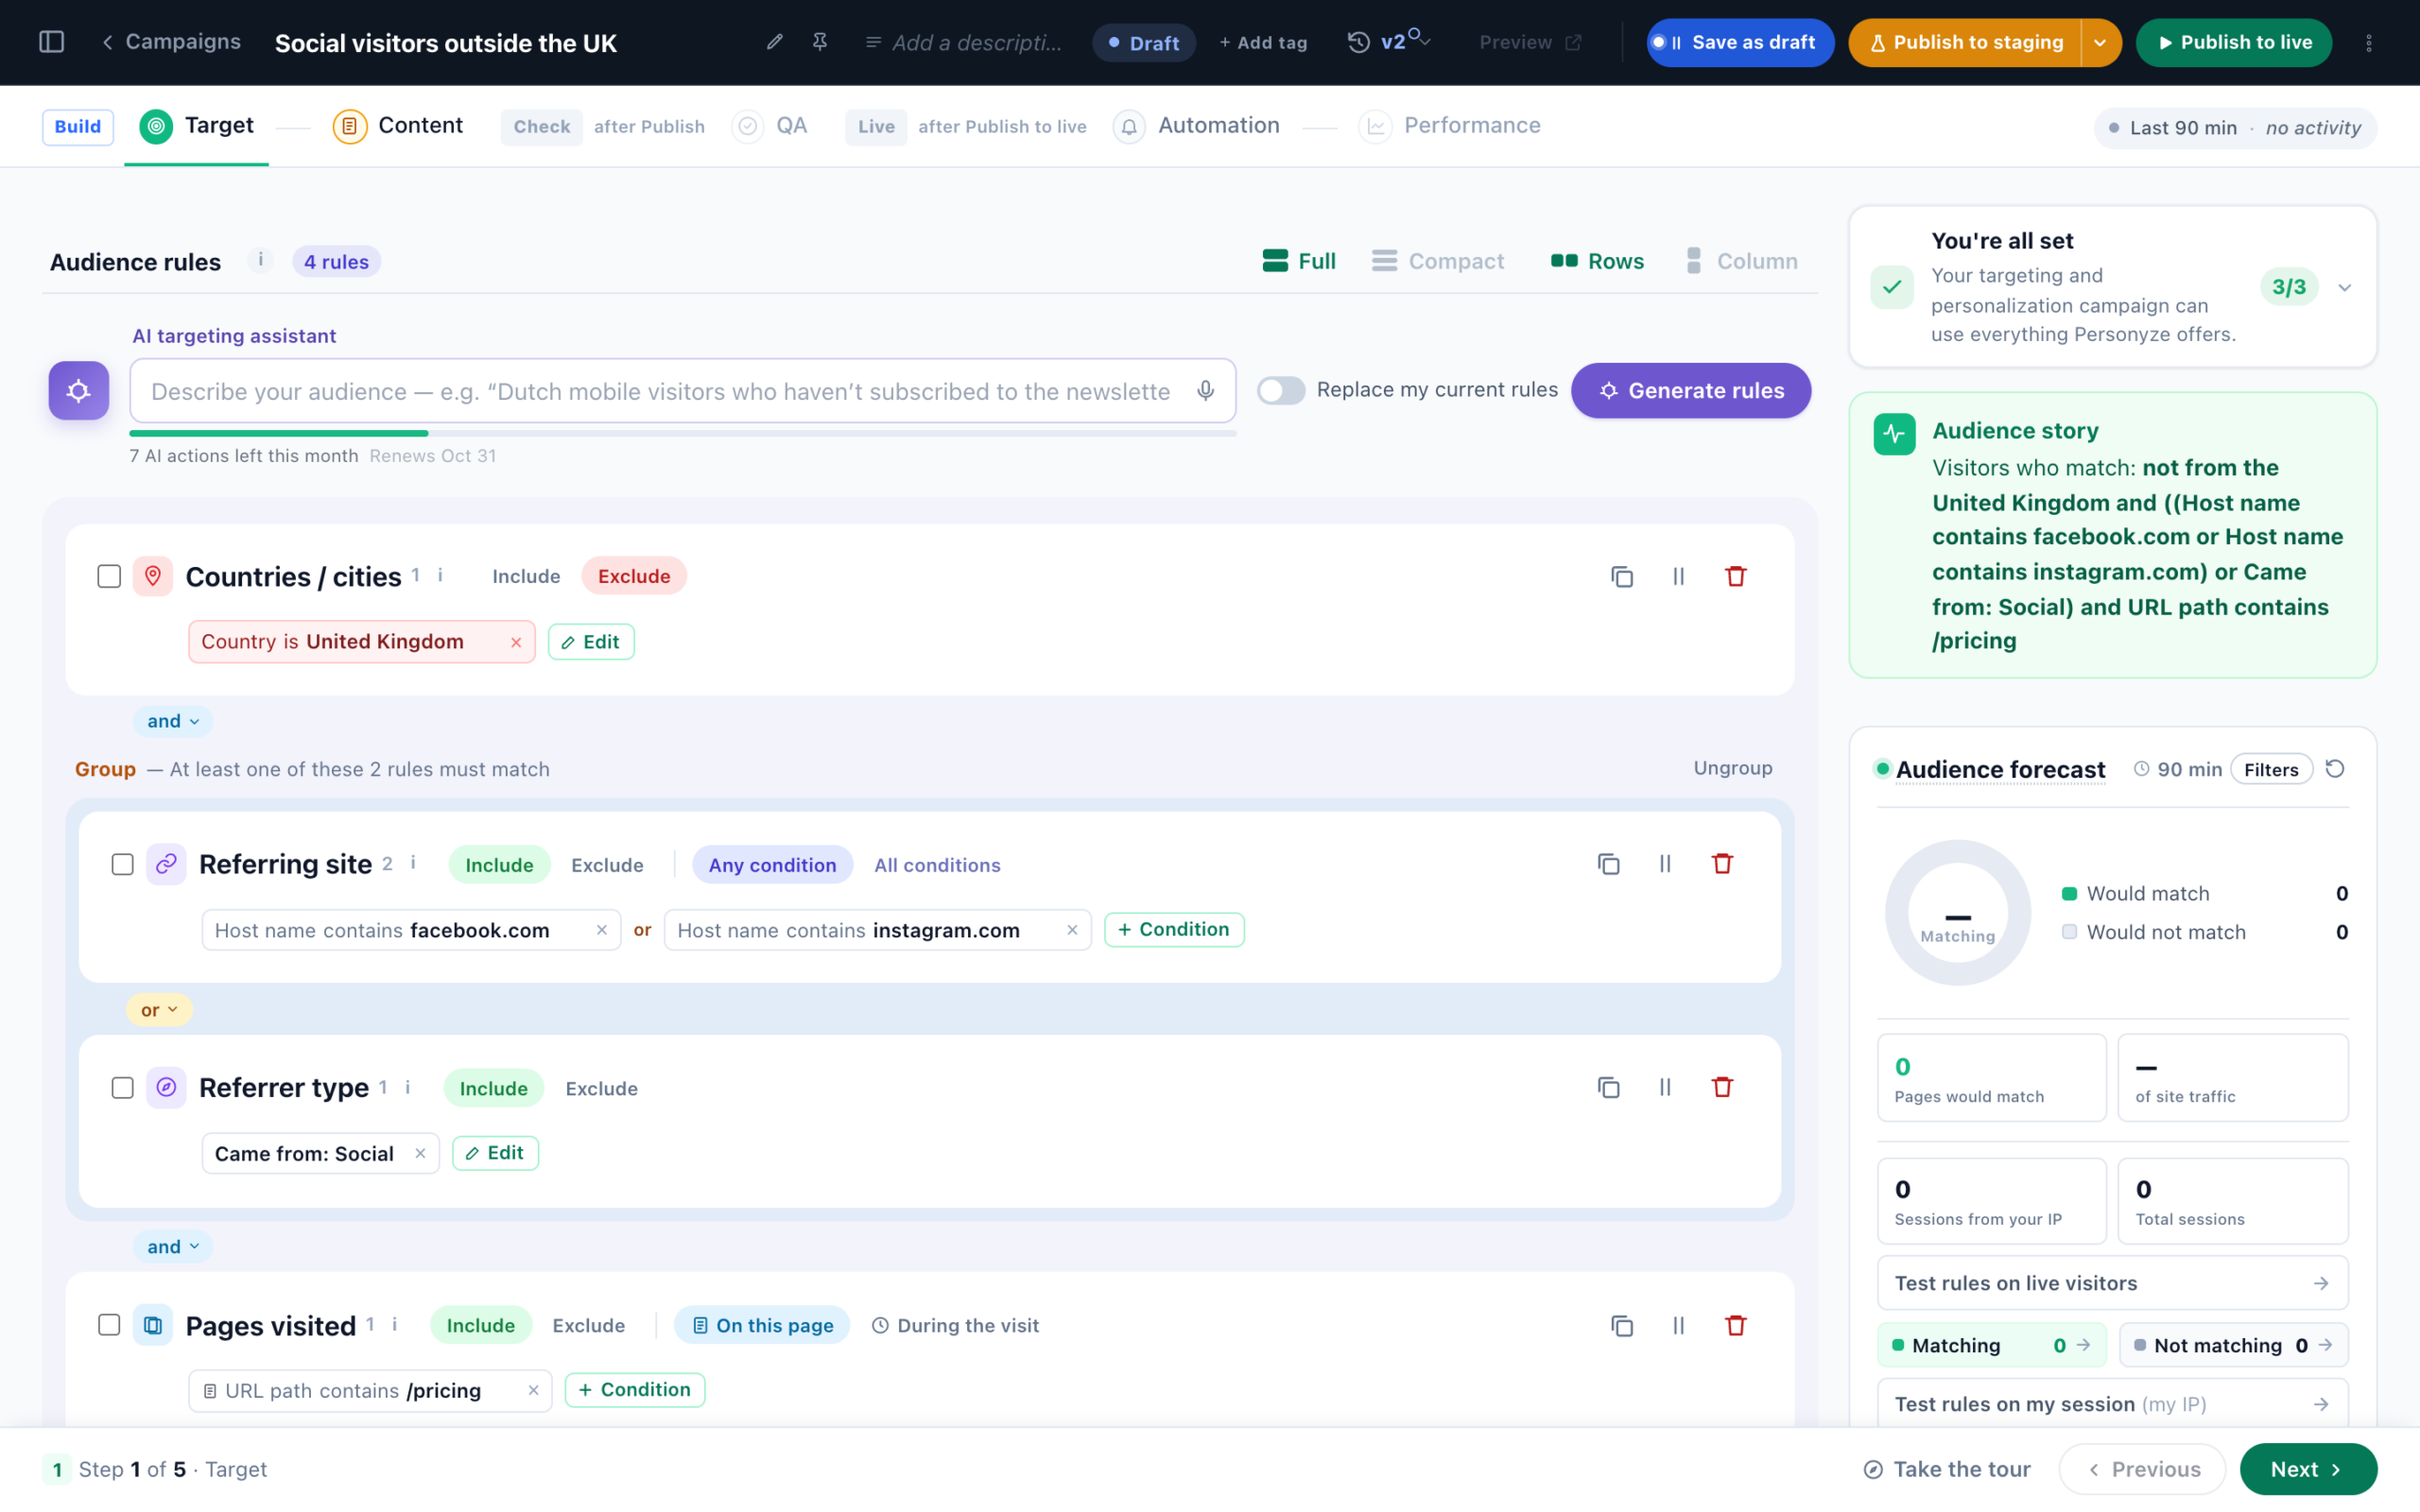
Task: Open the Publish to staging dropdown arrow
Action: pyautogui.click(x=2100, y=43)
